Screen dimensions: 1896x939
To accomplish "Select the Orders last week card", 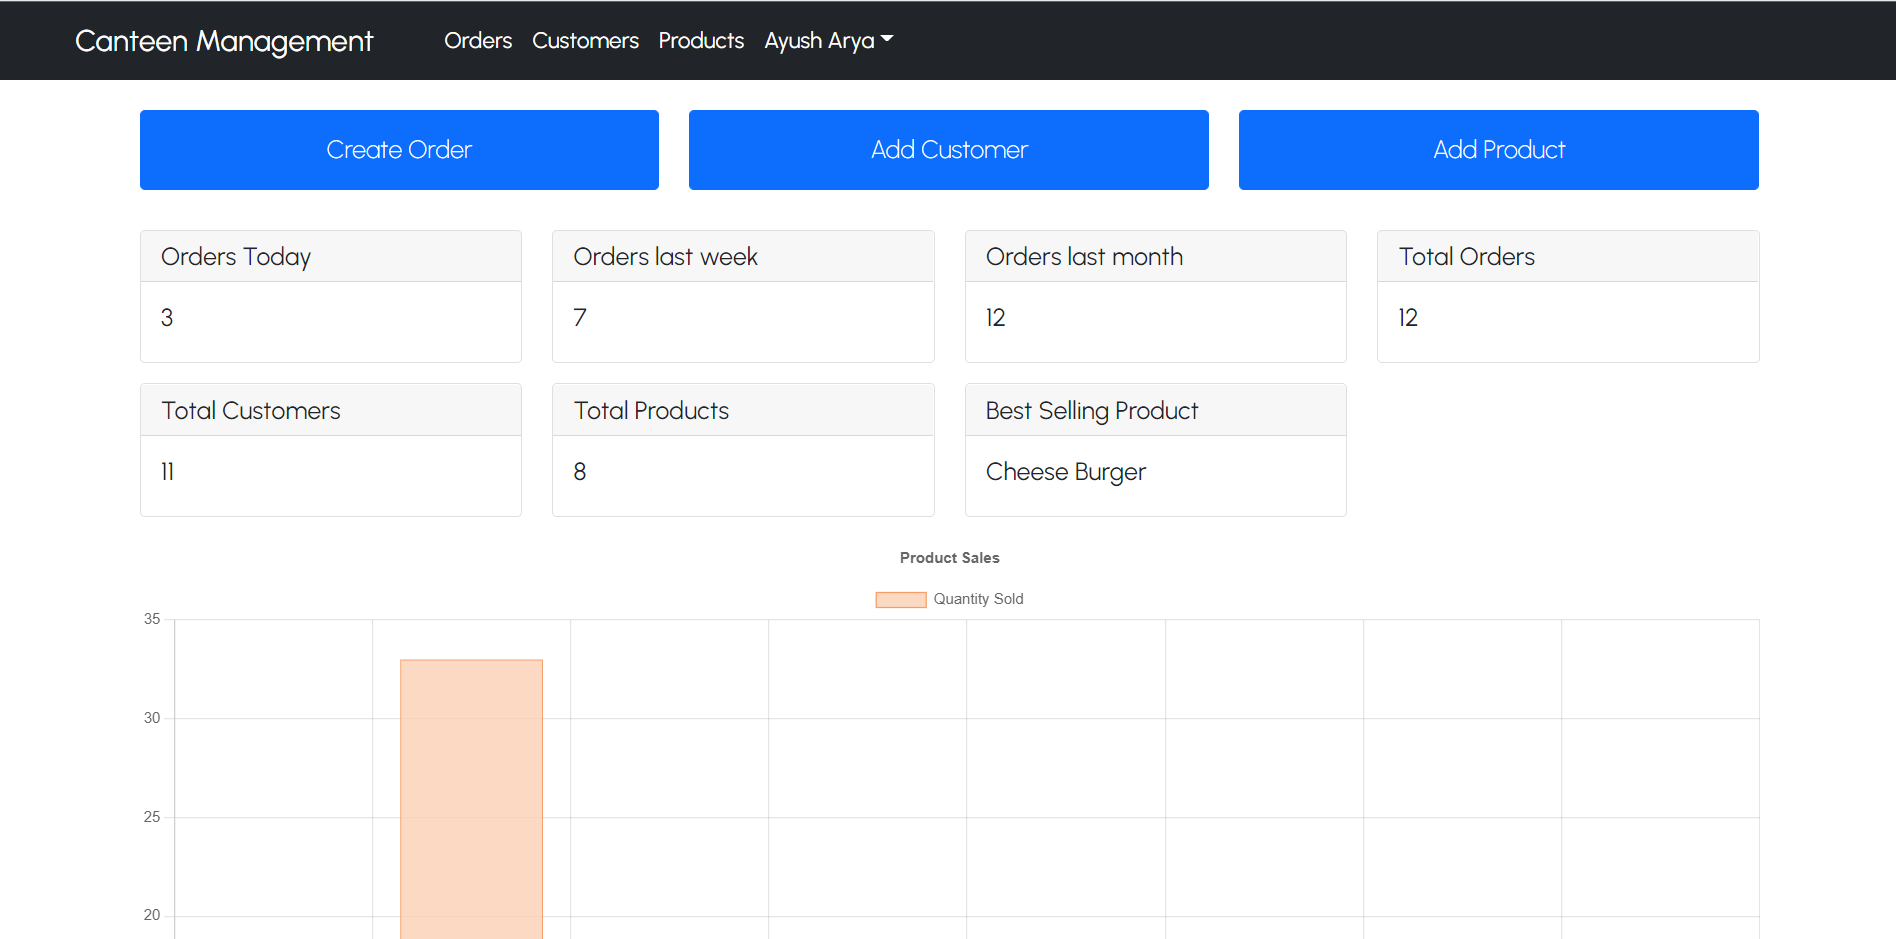I will 743,296.
